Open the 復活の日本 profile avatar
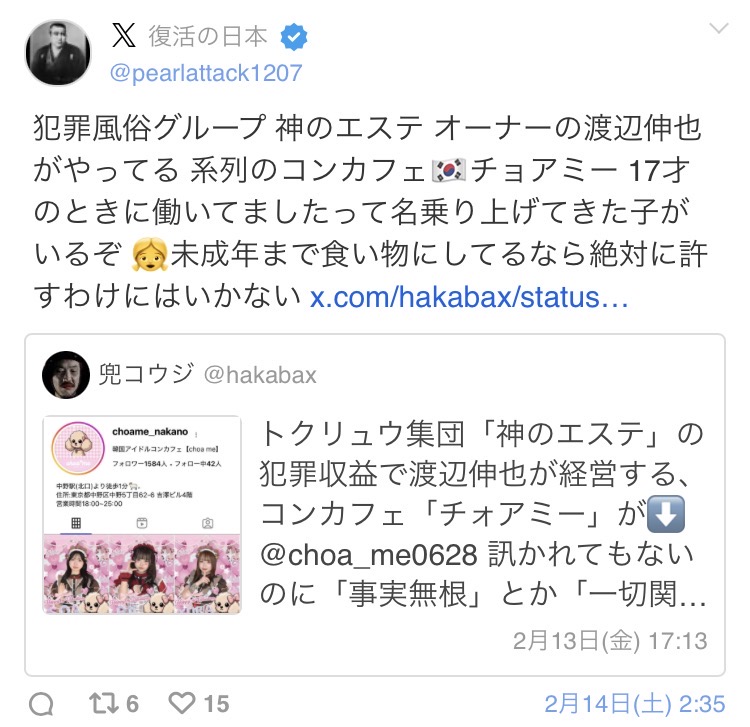 pyautogui.click(x=58, y=53)
